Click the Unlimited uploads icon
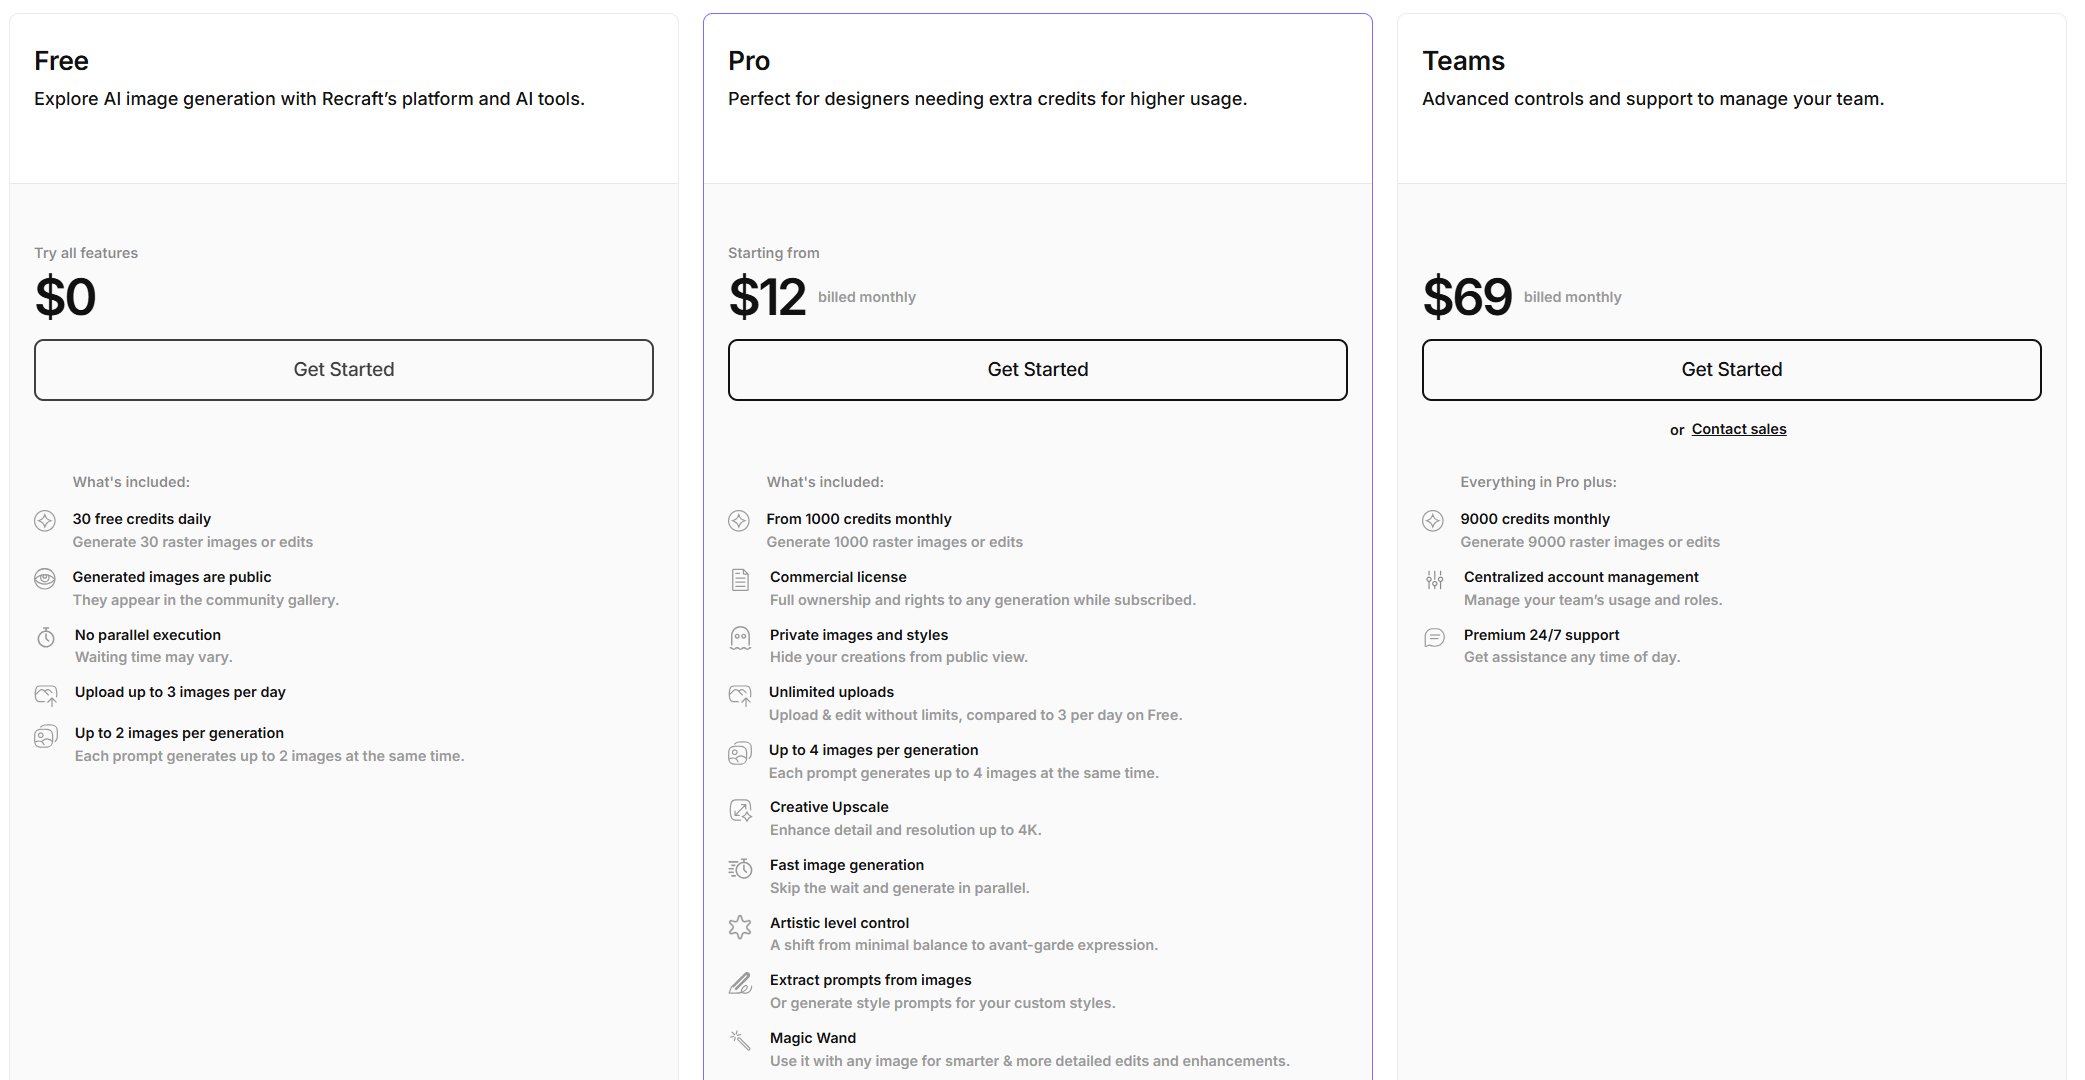This screenshot has height=1080, width=2085. click(x=740, y=695)
